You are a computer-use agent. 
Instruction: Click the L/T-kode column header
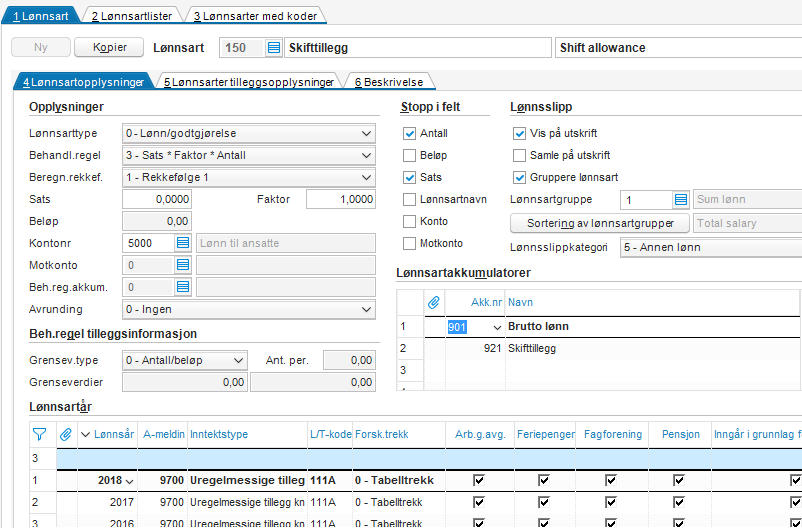pos(330,434)
